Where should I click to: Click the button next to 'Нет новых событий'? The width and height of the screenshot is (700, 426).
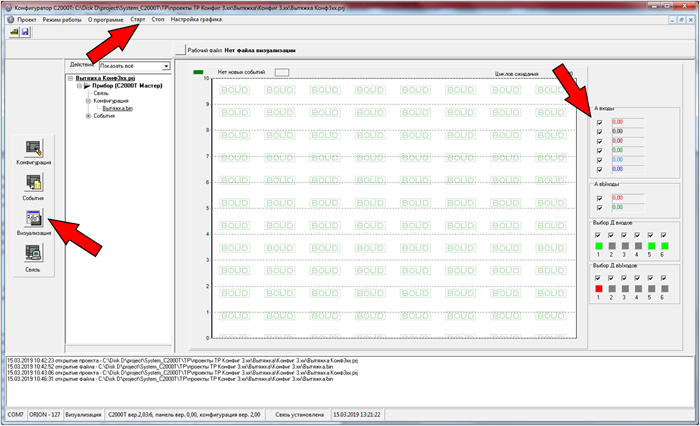coord(282,72)
